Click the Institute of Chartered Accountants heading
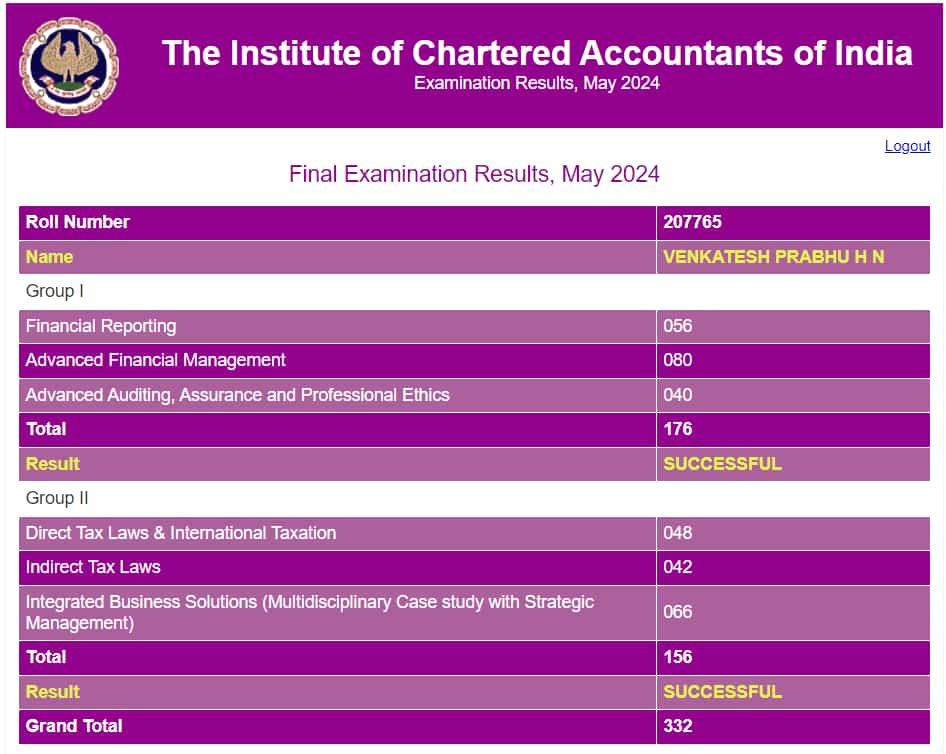946x754 pixels. coord(537,53)
